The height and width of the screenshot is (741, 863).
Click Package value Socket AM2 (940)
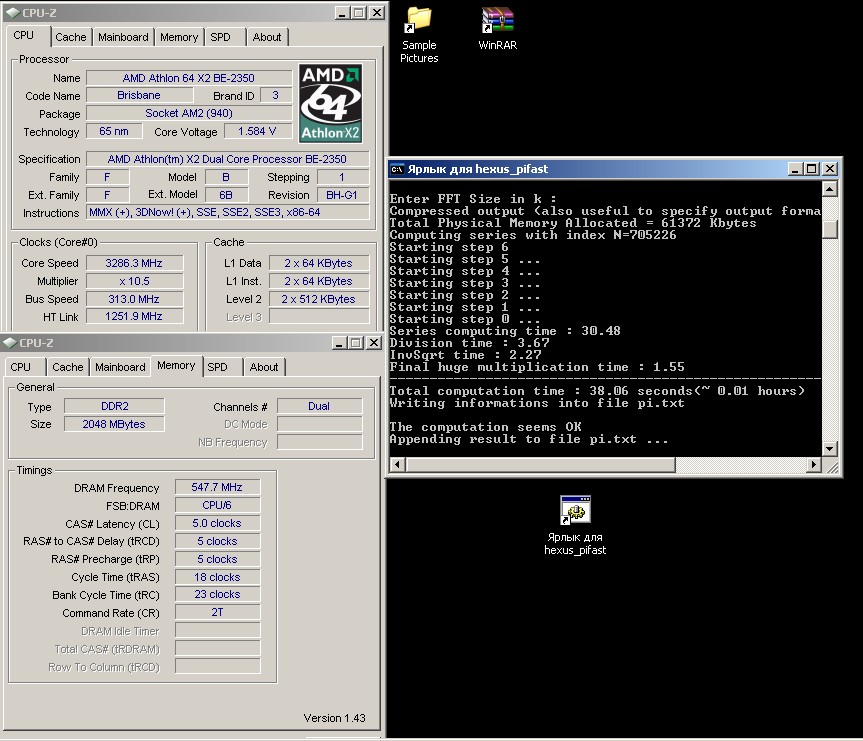coord(189,113)
